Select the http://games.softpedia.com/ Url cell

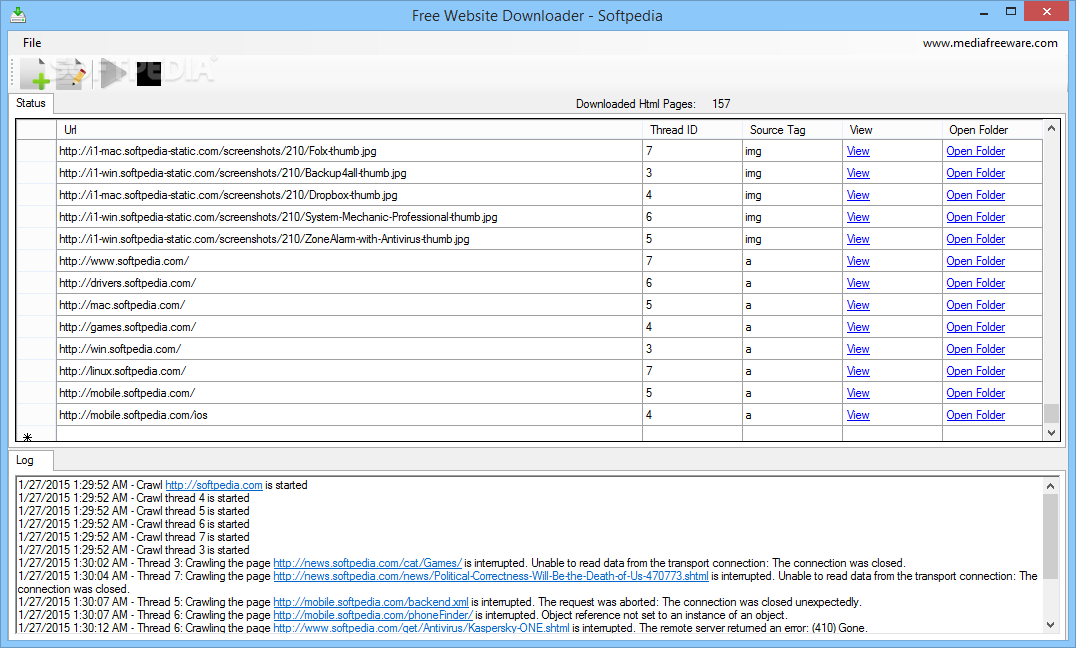point(349,327)
